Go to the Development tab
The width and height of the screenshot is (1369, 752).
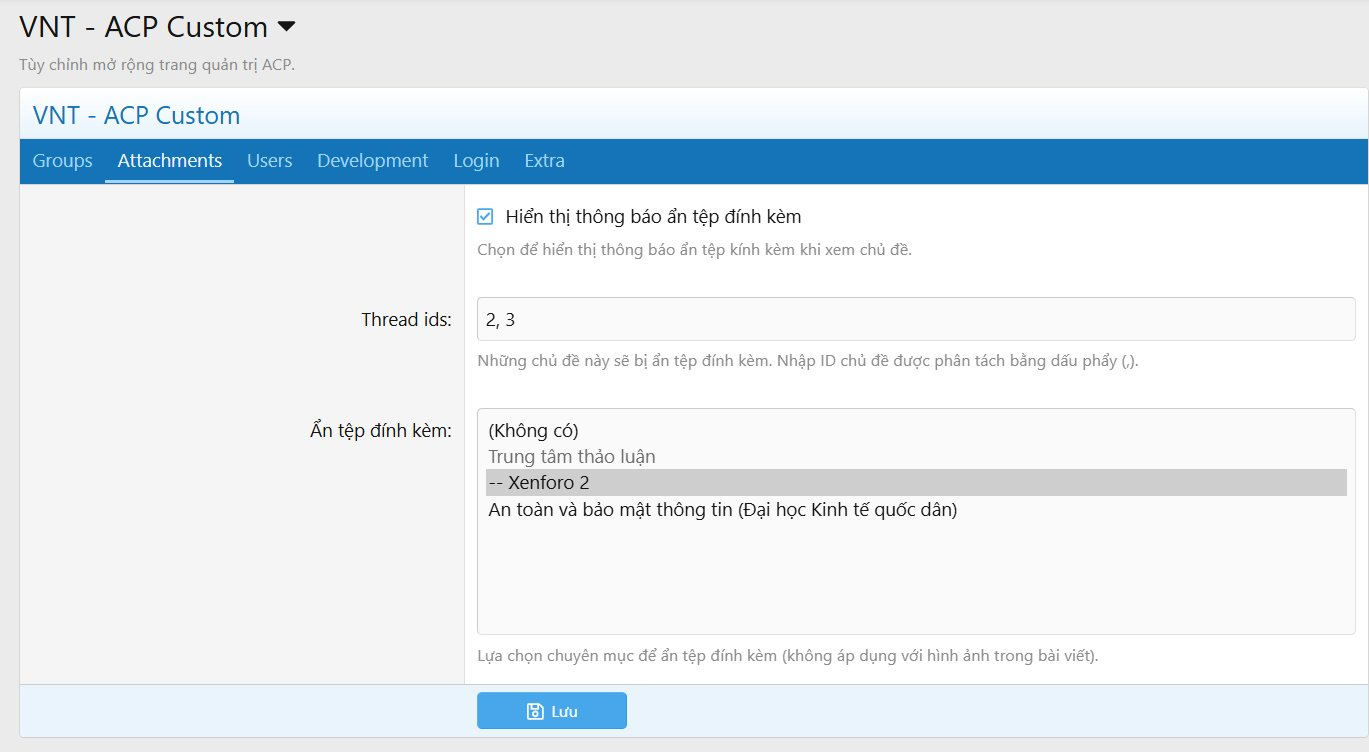point(373,161)
